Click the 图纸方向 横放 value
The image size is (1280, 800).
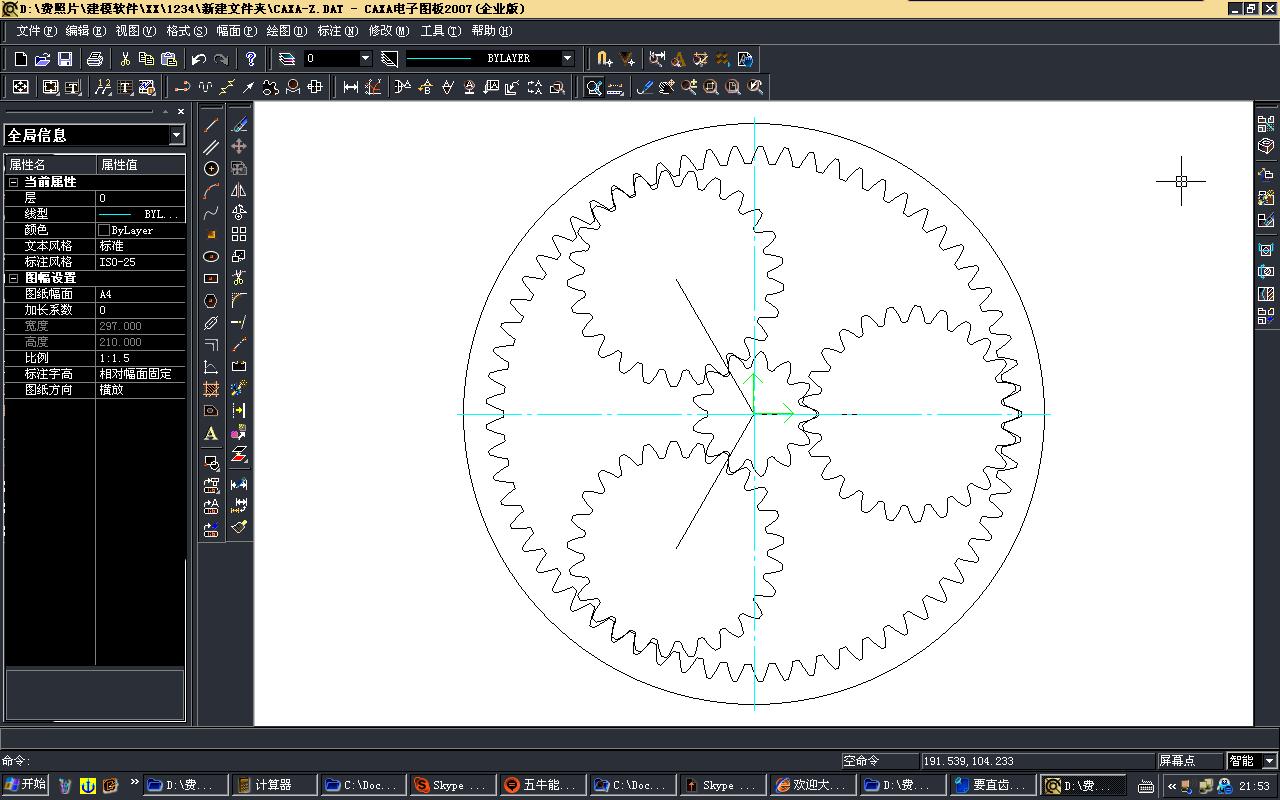pos(140,390)
